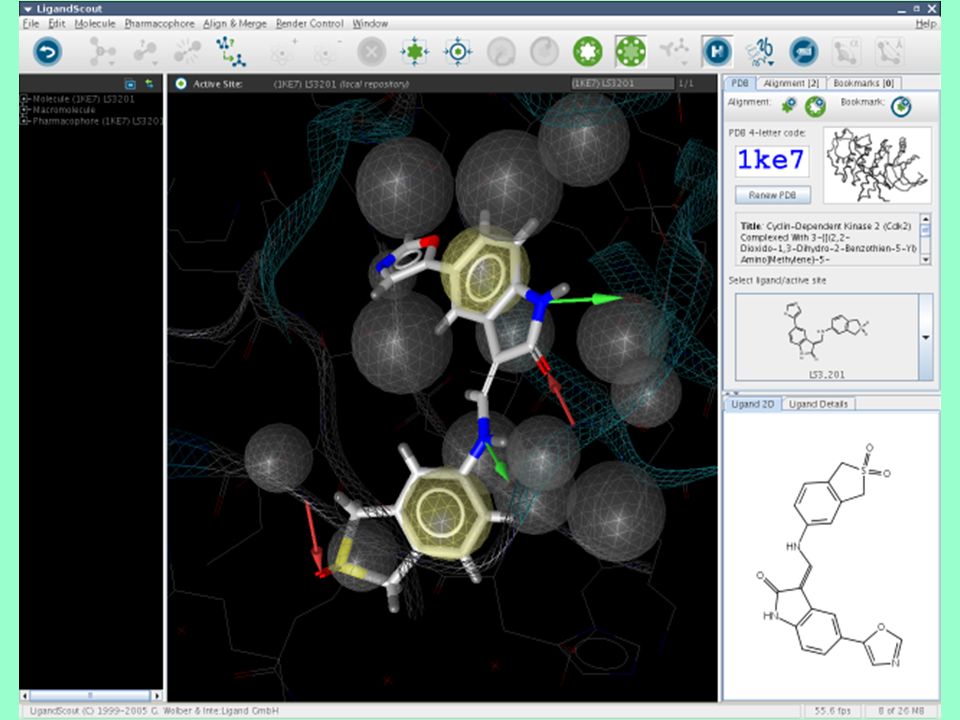
Task: Select the LS3.201 ligand thumbnail
Action: pyautogui.click(x=827, y=337)
